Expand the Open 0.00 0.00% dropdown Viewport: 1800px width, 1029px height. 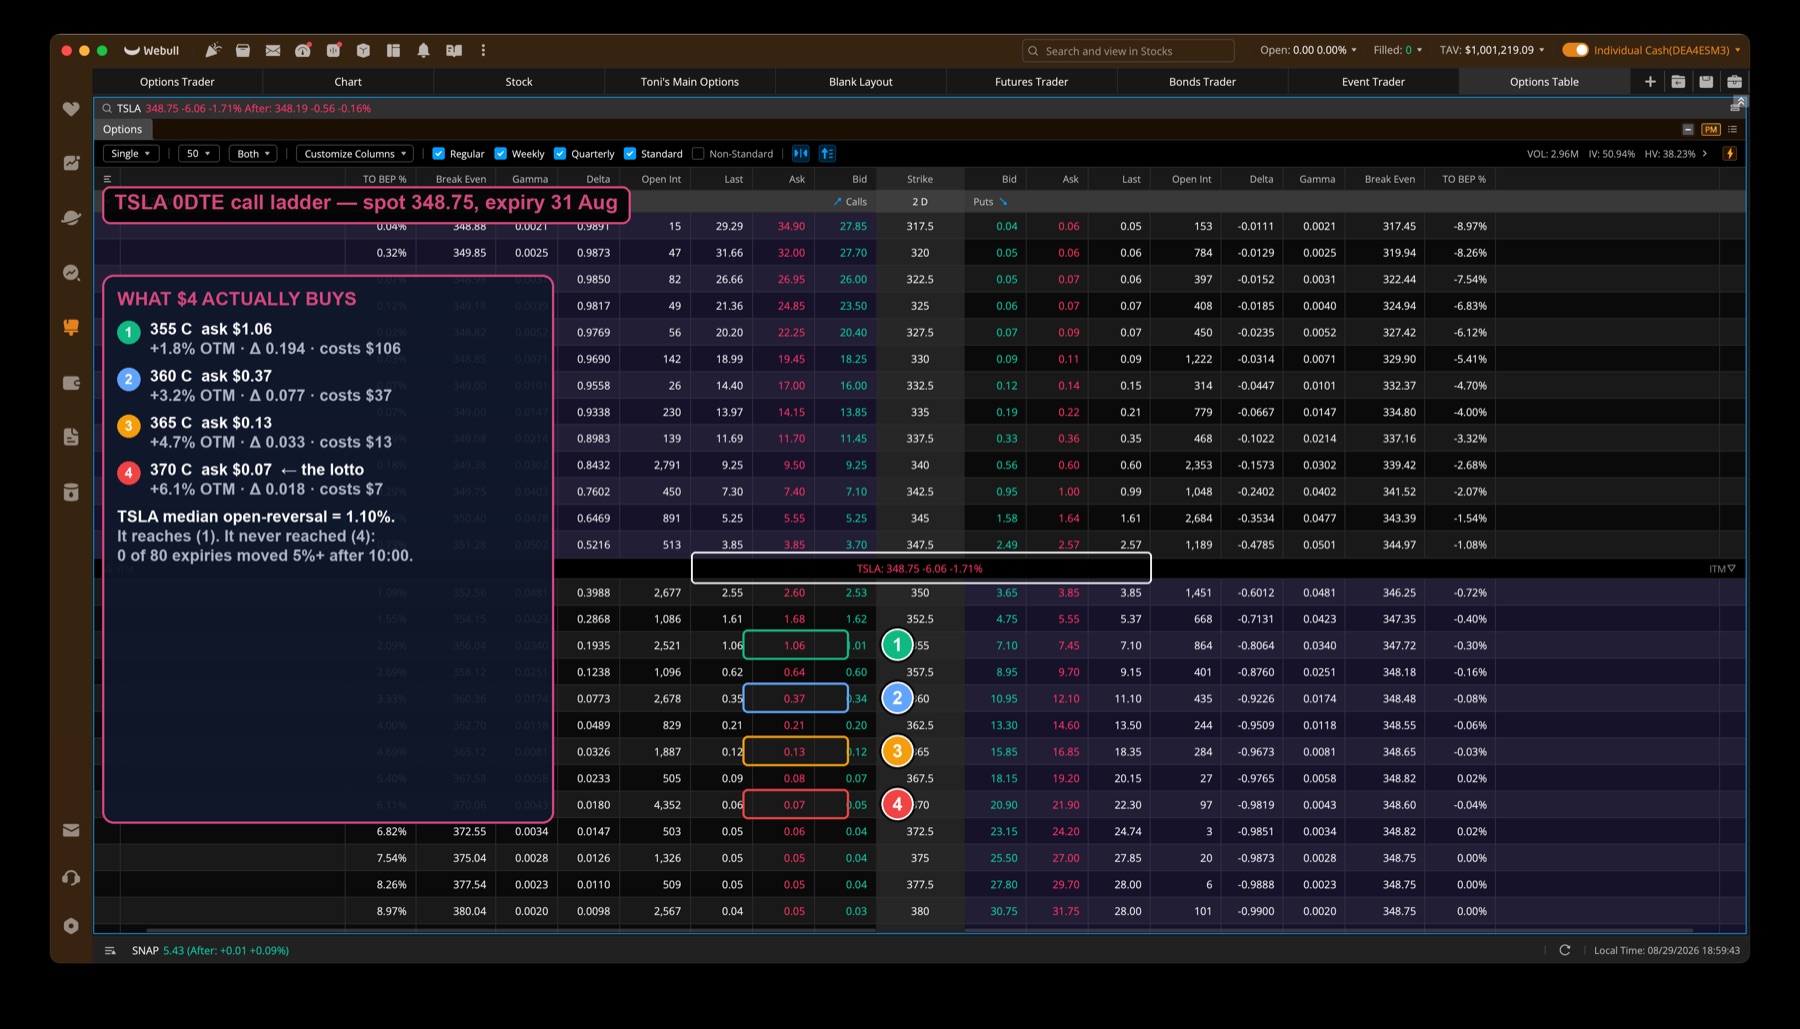tap(1308, 50)
